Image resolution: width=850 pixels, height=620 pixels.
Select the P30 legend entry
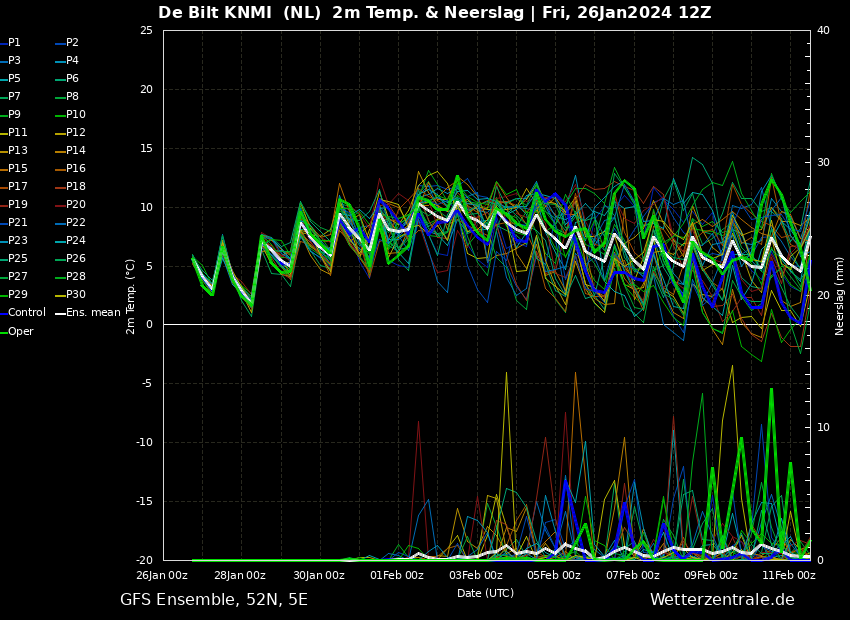click(x=76, y=295)
